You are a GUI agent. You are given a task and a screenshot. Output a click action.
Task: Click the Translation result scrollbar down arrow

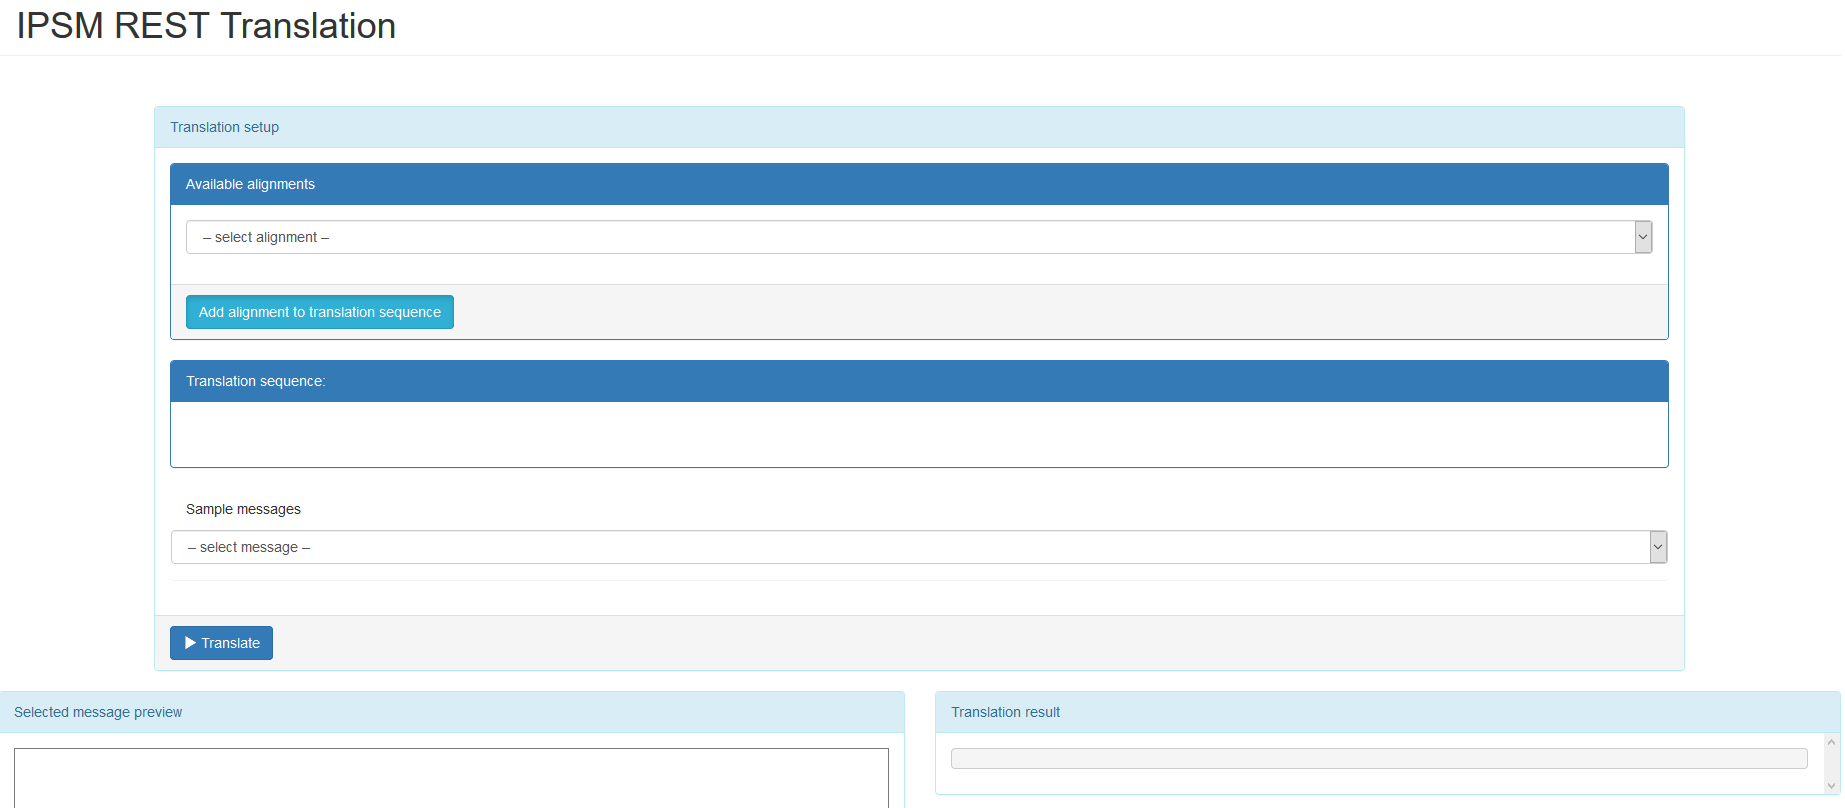coord(1832,786)
